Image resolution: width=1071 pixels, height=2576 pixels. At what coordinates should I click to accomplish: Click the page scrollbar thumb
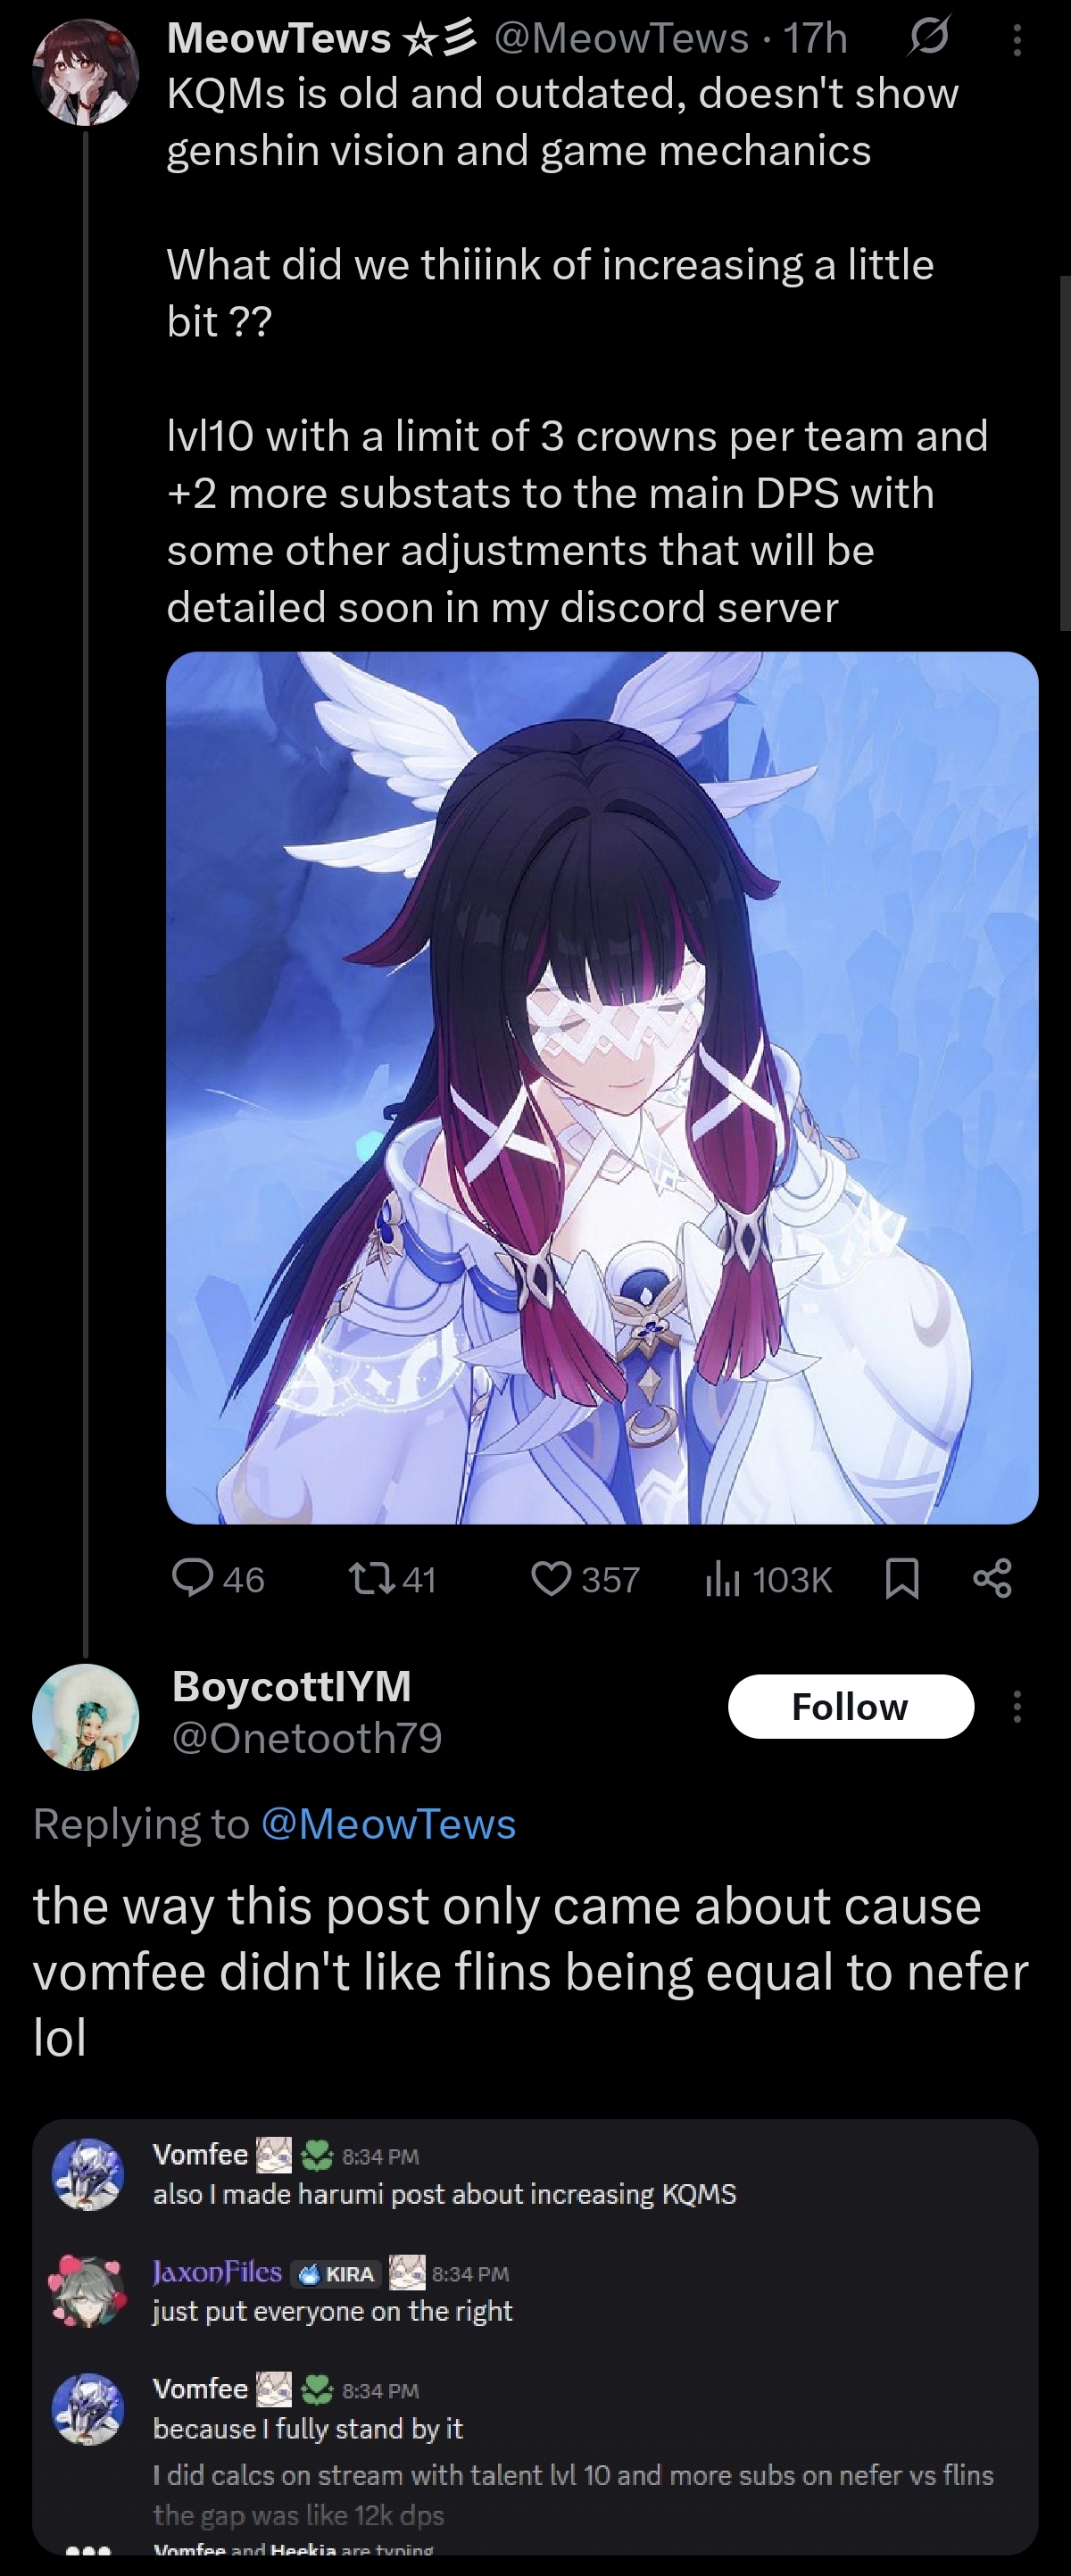pyautogui.click(x=1065, y=453)
